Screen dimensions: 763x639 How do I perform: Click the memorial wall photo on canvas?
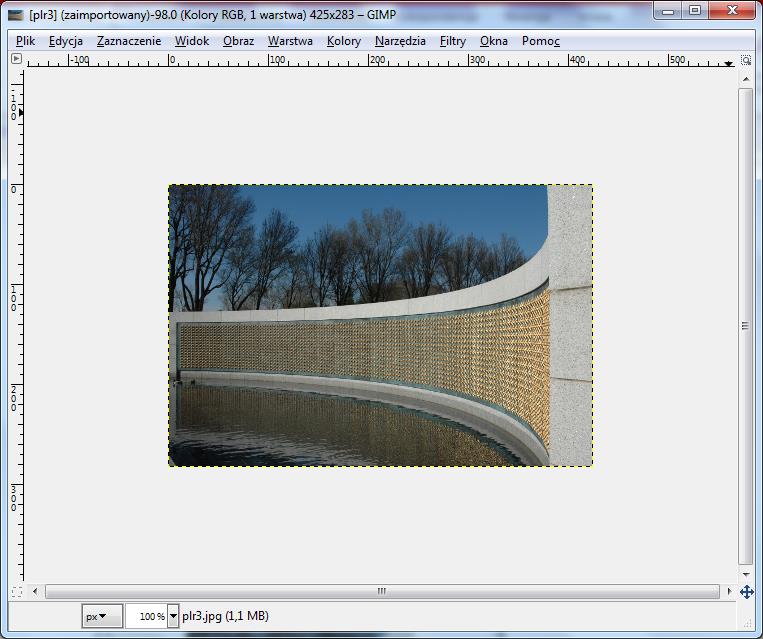(x=381, y=325)
